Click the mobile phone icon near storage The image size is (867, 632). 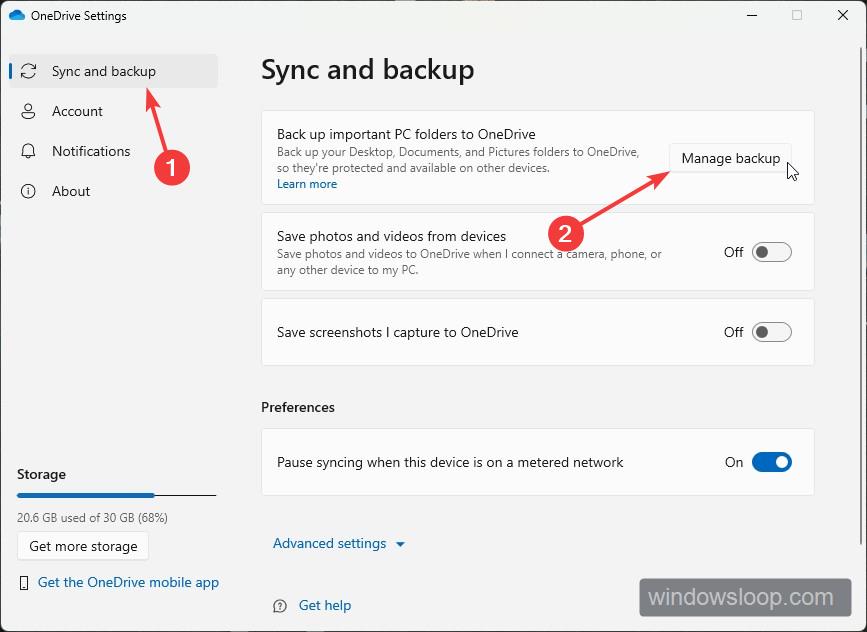click(24, 583)
